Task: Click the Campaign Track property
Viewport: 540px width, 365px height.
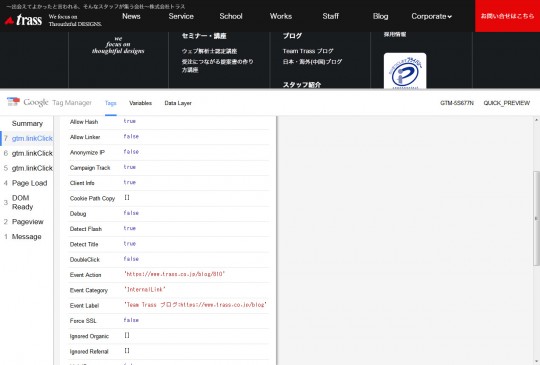Action: pos(90,168)
